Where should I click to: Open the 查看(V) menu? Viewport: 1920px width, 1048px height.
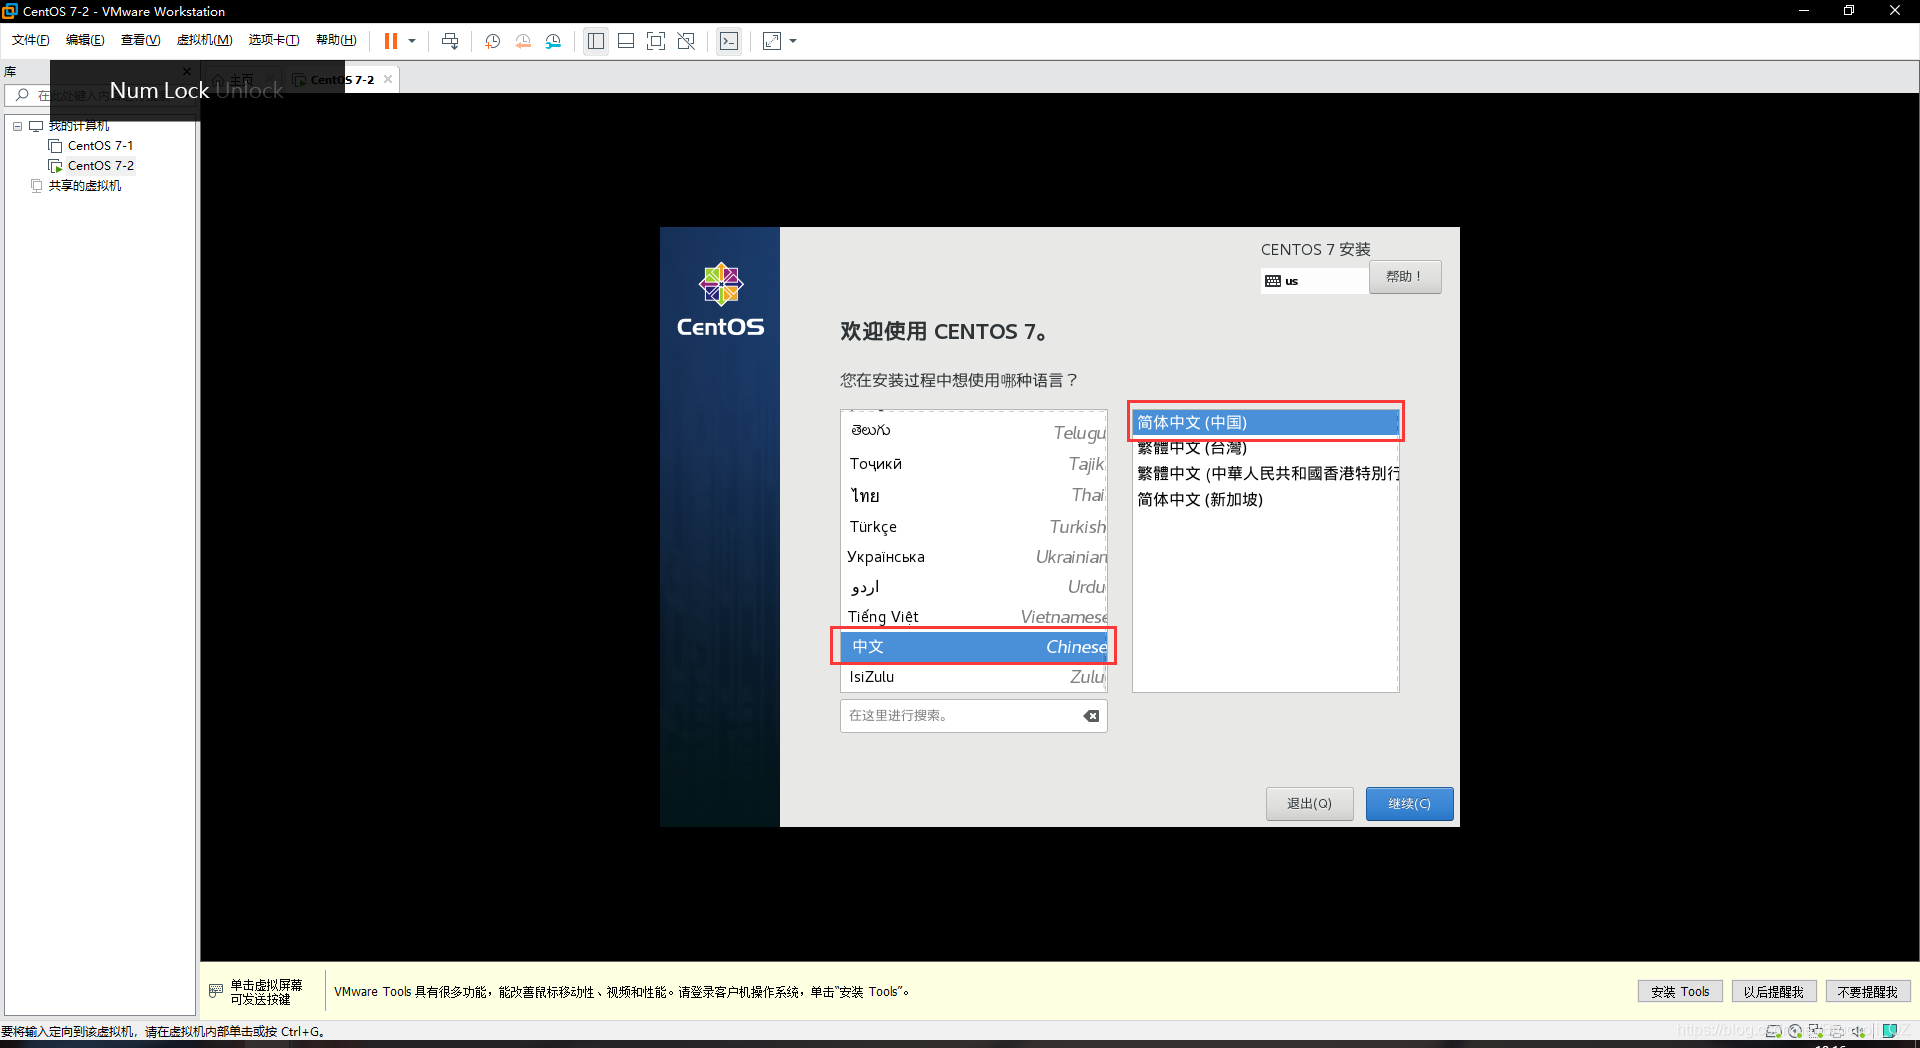point(141,40)
